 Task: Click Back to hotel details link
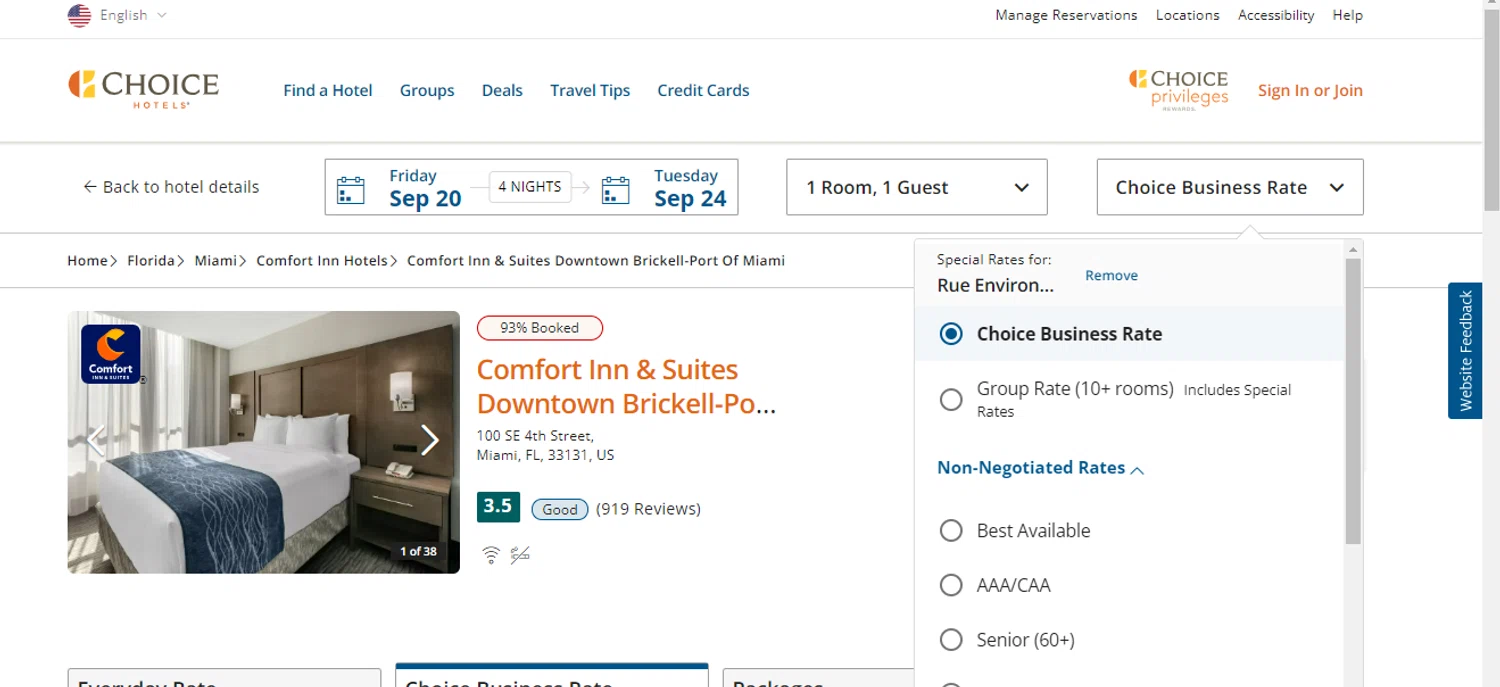(171, 187)
